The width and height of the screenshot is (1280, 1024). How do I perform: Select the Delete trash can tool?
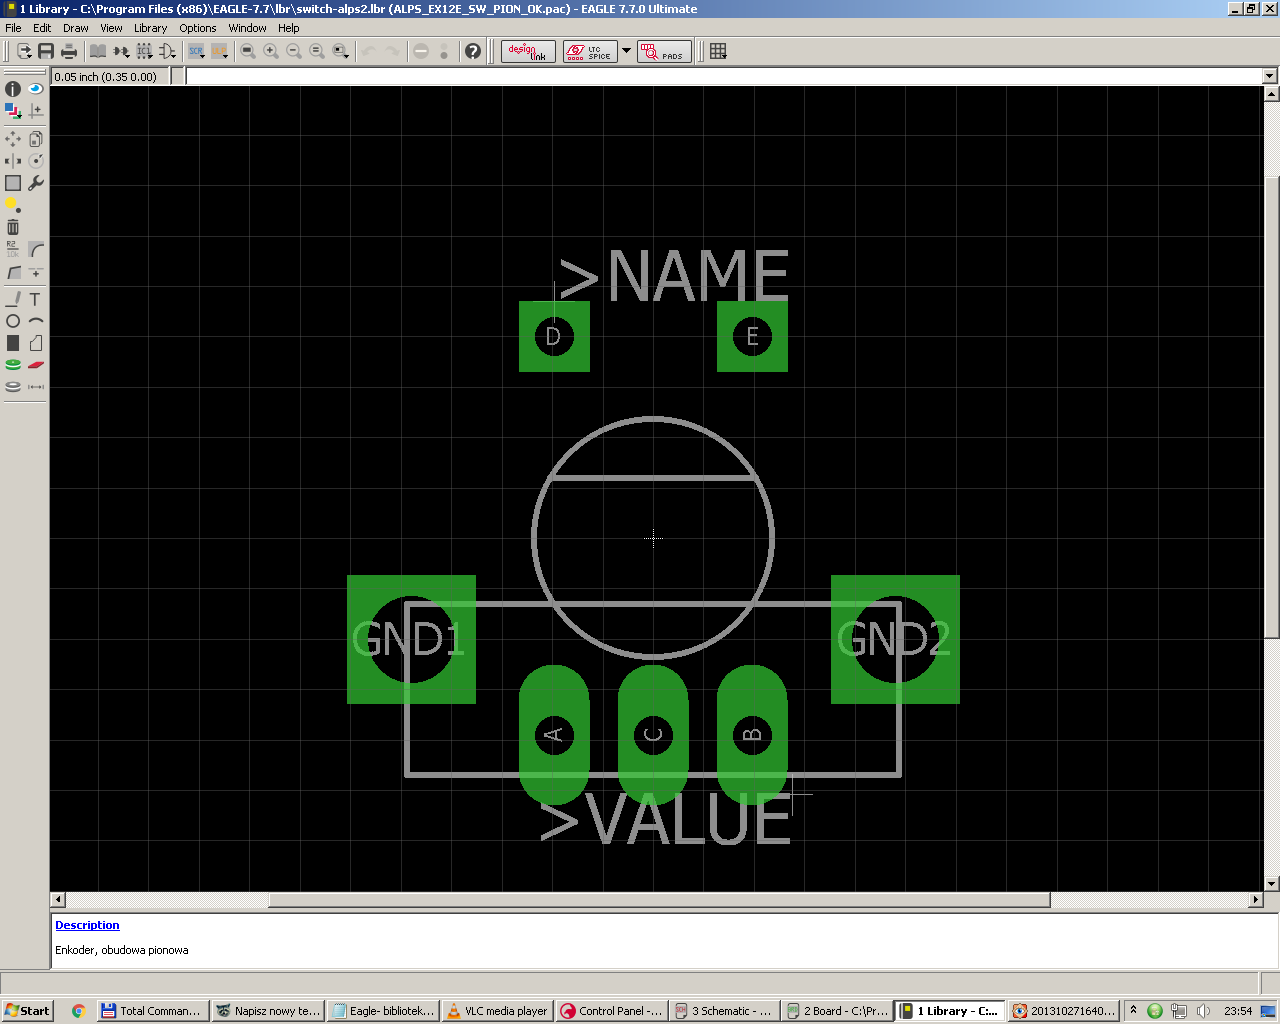(x=13, y=227)
